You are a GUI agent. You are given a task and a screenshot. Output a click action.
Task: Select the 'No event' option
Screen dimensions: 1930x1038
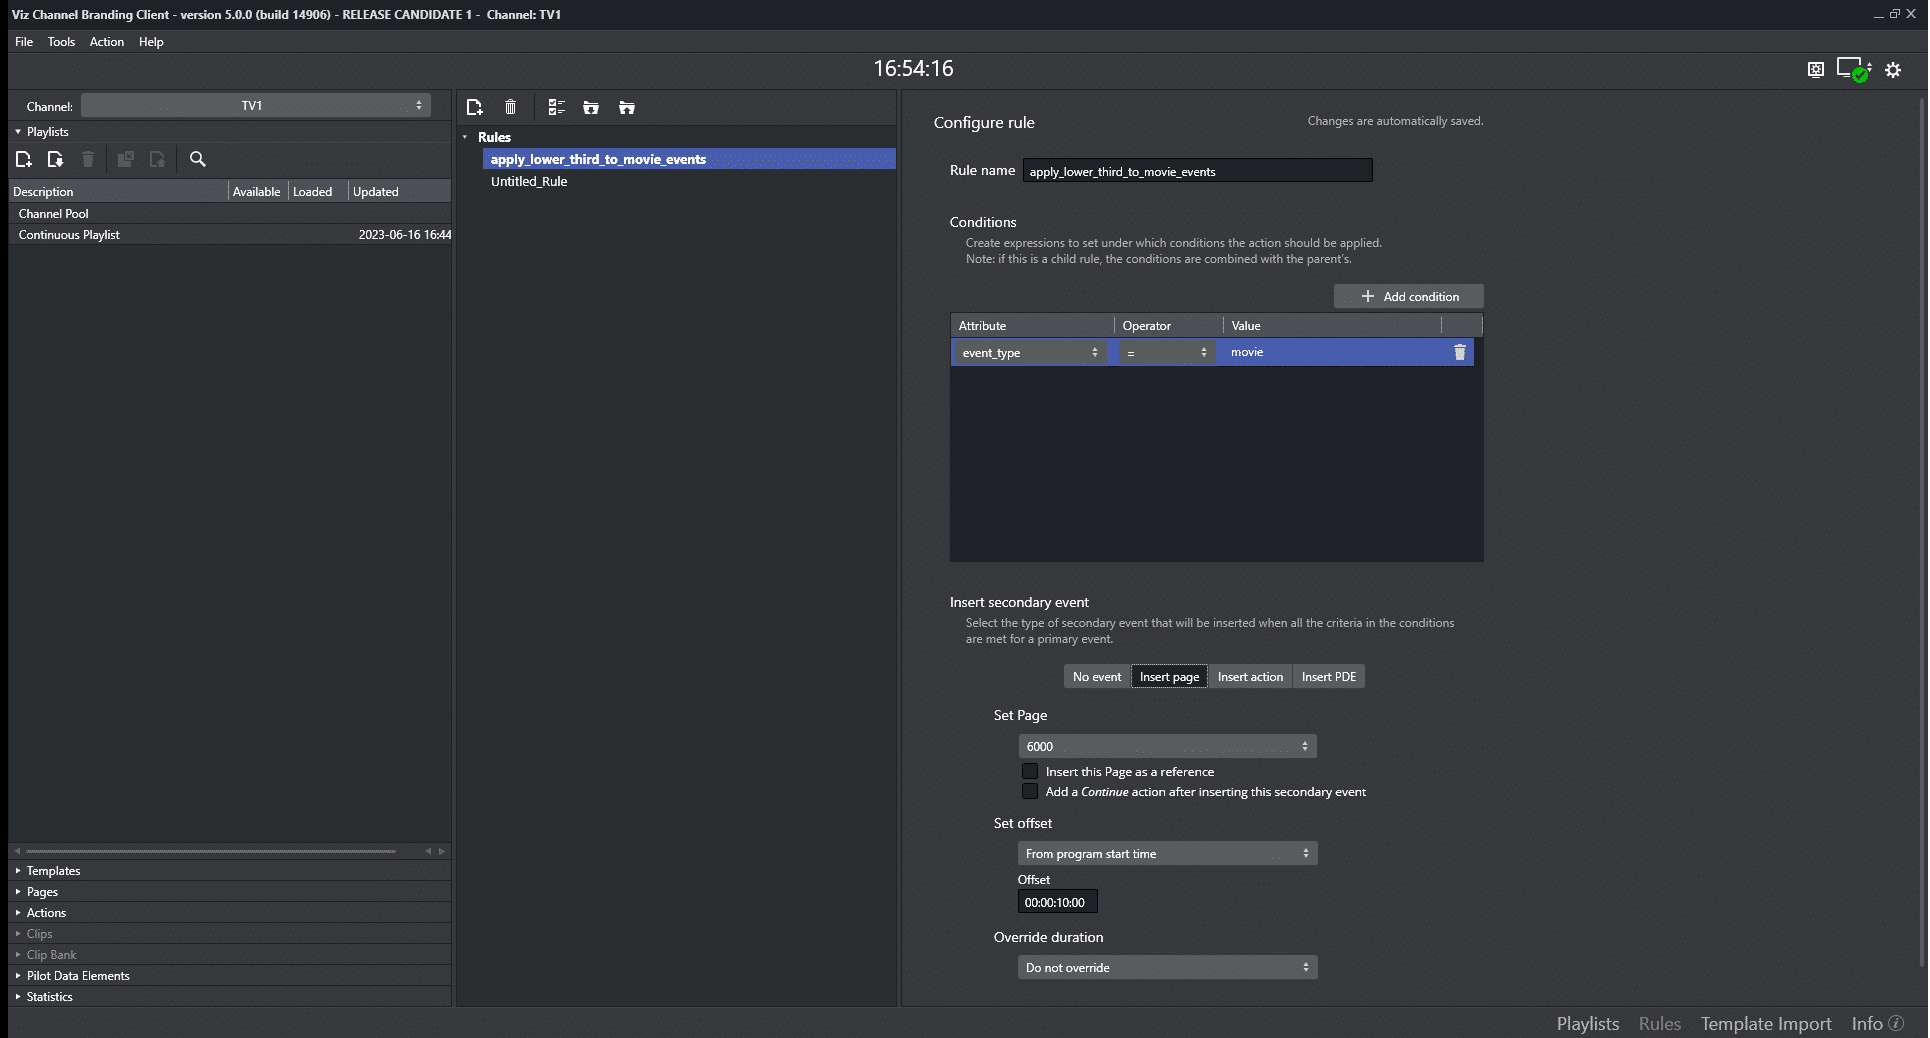click(x=1096, y=677)
